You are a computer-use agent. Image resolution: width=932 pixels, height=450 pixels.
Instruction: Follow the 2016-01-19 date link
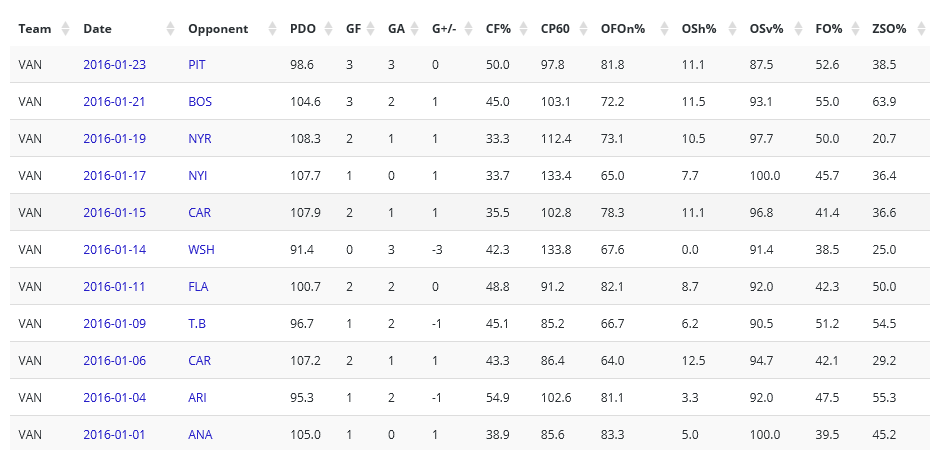(x=114, y=138)
